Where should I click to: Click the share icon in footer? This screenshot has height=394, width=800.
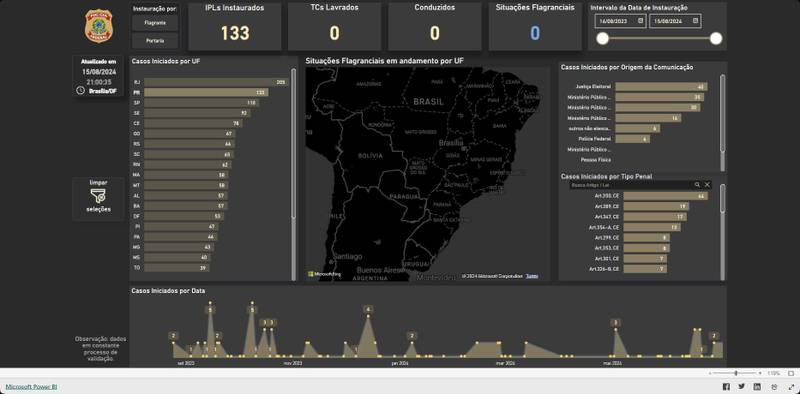774,387
